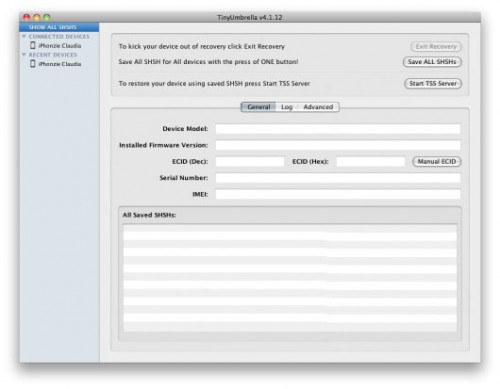This screenshot has width=500, height=389.
Task: Click the Exit Recovery button
Action: [x=436, y=47]
